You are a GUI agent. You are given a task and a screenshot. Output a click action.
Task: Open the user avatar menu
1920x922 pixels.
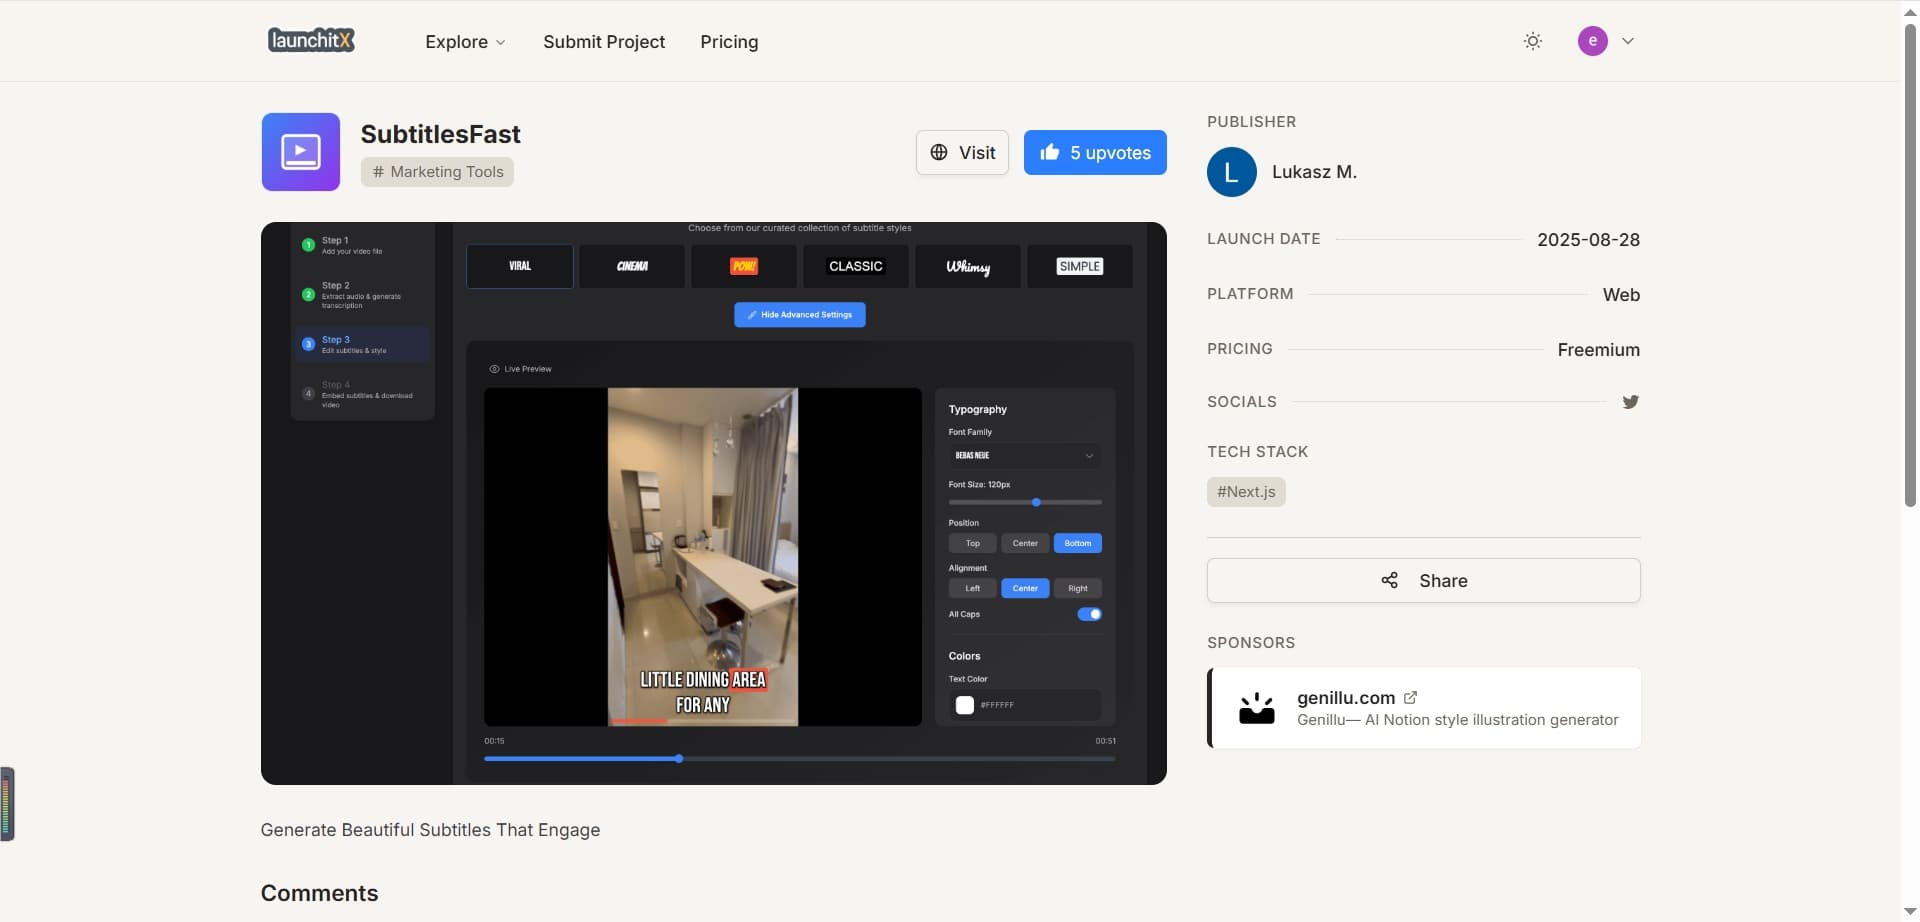(x=1592, y=41)
